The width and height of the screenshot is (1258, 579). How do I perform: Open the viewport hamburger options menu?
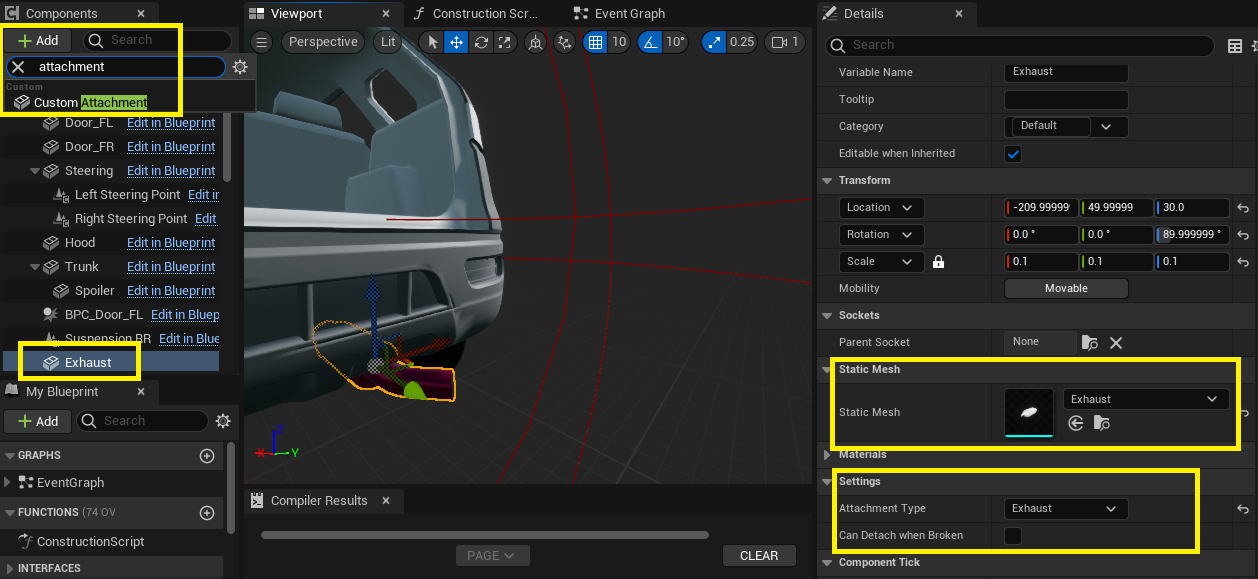click(x=261, y=42)
